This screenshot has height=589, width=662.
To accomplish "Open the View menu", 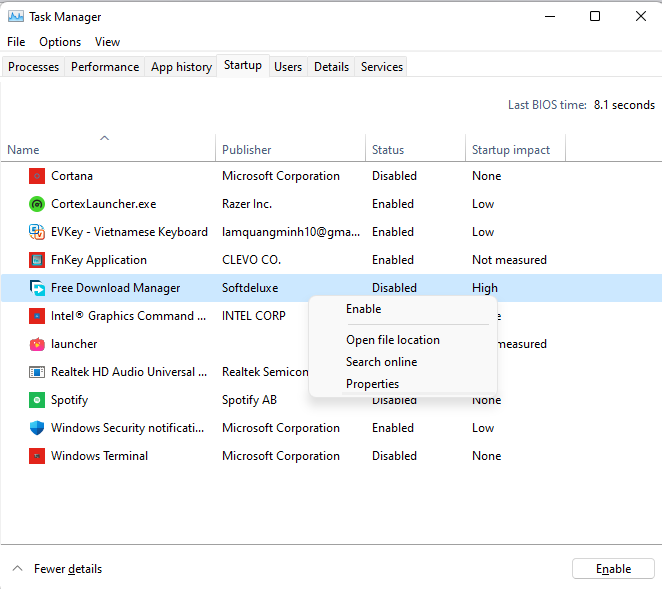I will [x=107, y=42].
